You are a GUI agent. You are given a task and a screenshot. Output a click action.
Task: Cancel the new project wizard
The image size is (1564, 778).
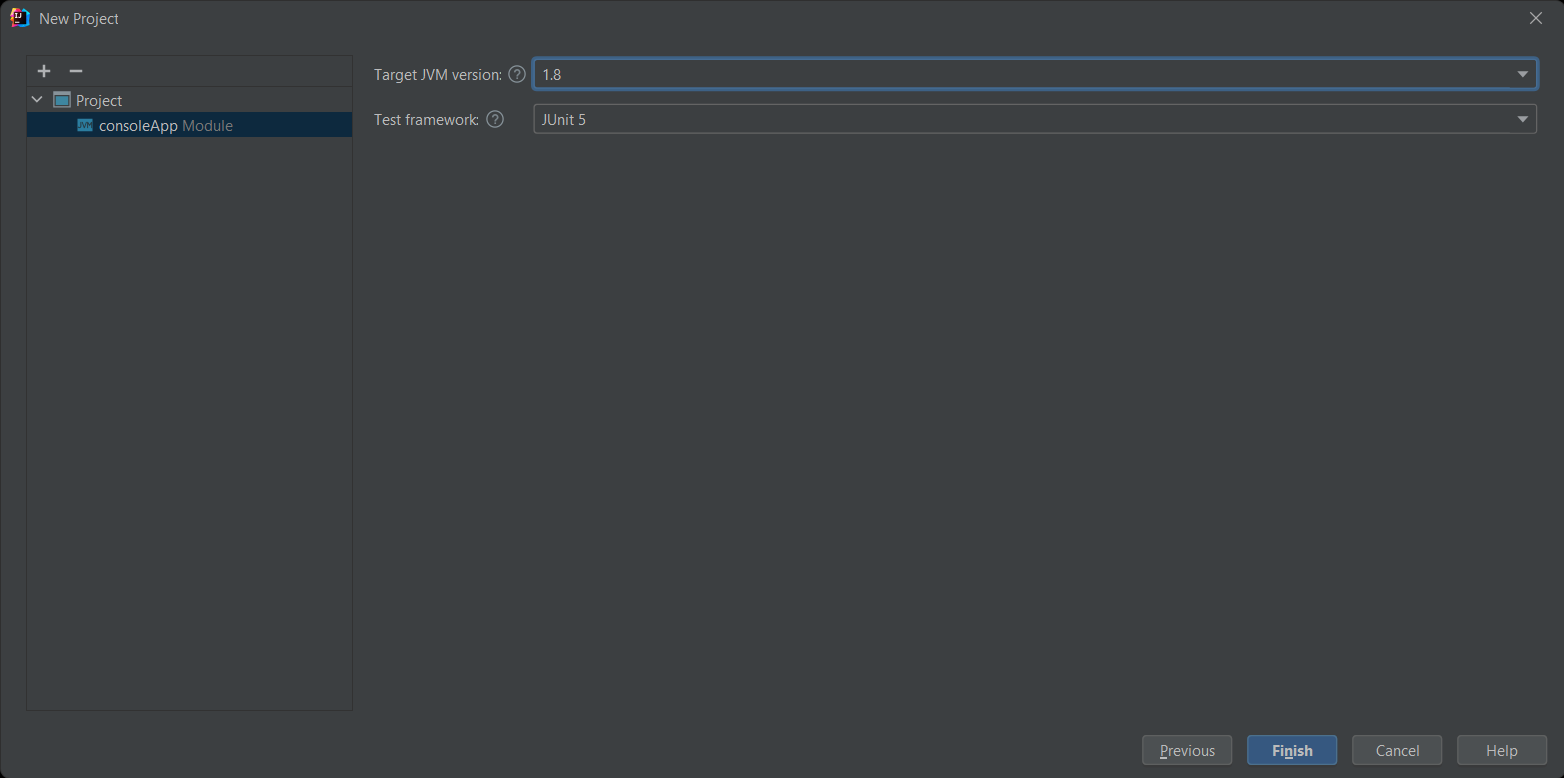click(1397, 750)
